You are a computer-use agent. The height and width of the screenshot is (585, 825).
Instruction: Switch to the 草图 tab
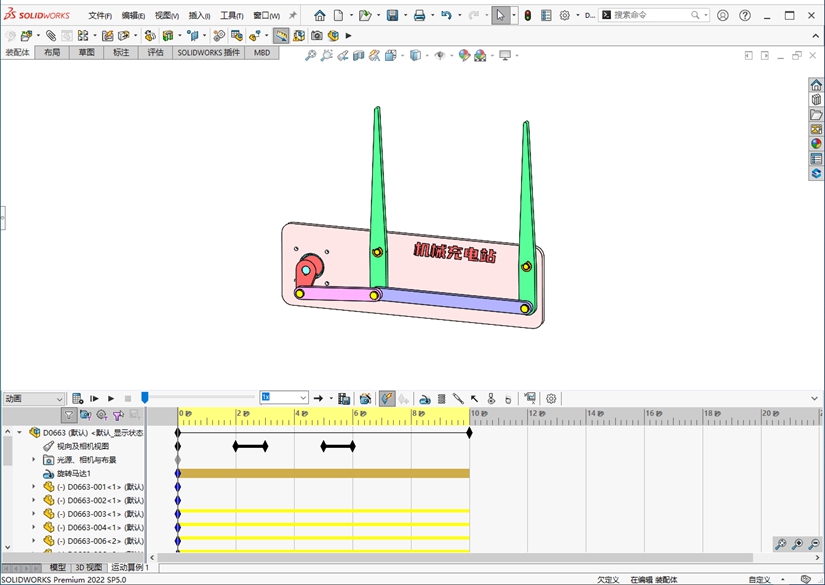[x=87, y=52]
